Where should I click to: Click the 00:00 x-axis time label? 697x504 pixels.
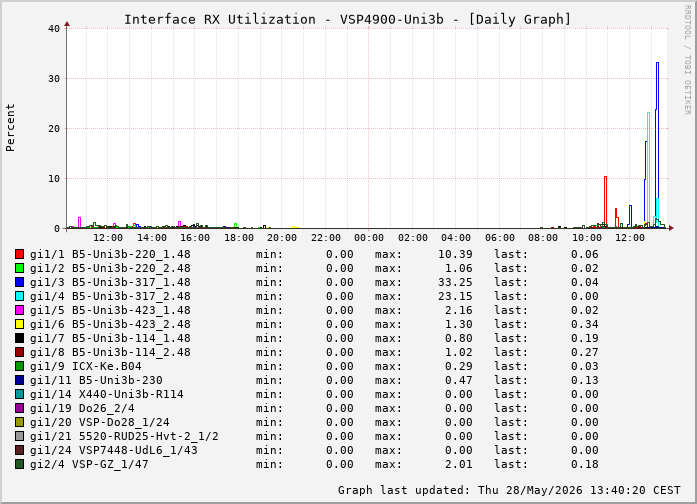coord(369,238)
